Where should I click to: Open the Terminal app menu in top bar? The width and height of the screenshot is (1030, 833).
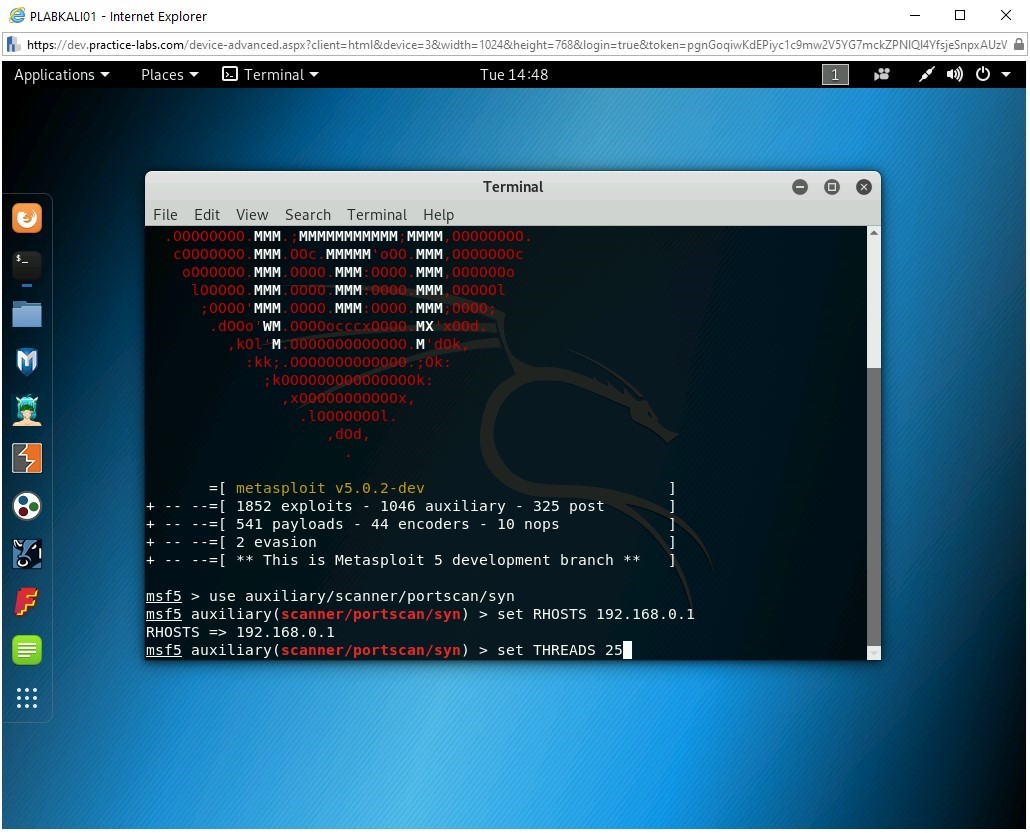tap(271, 75)
